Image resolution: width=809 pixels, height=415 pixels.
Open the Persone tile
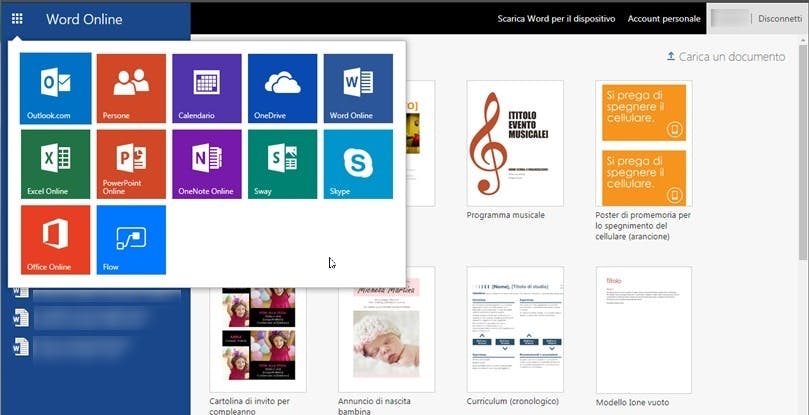click(131, 88)
